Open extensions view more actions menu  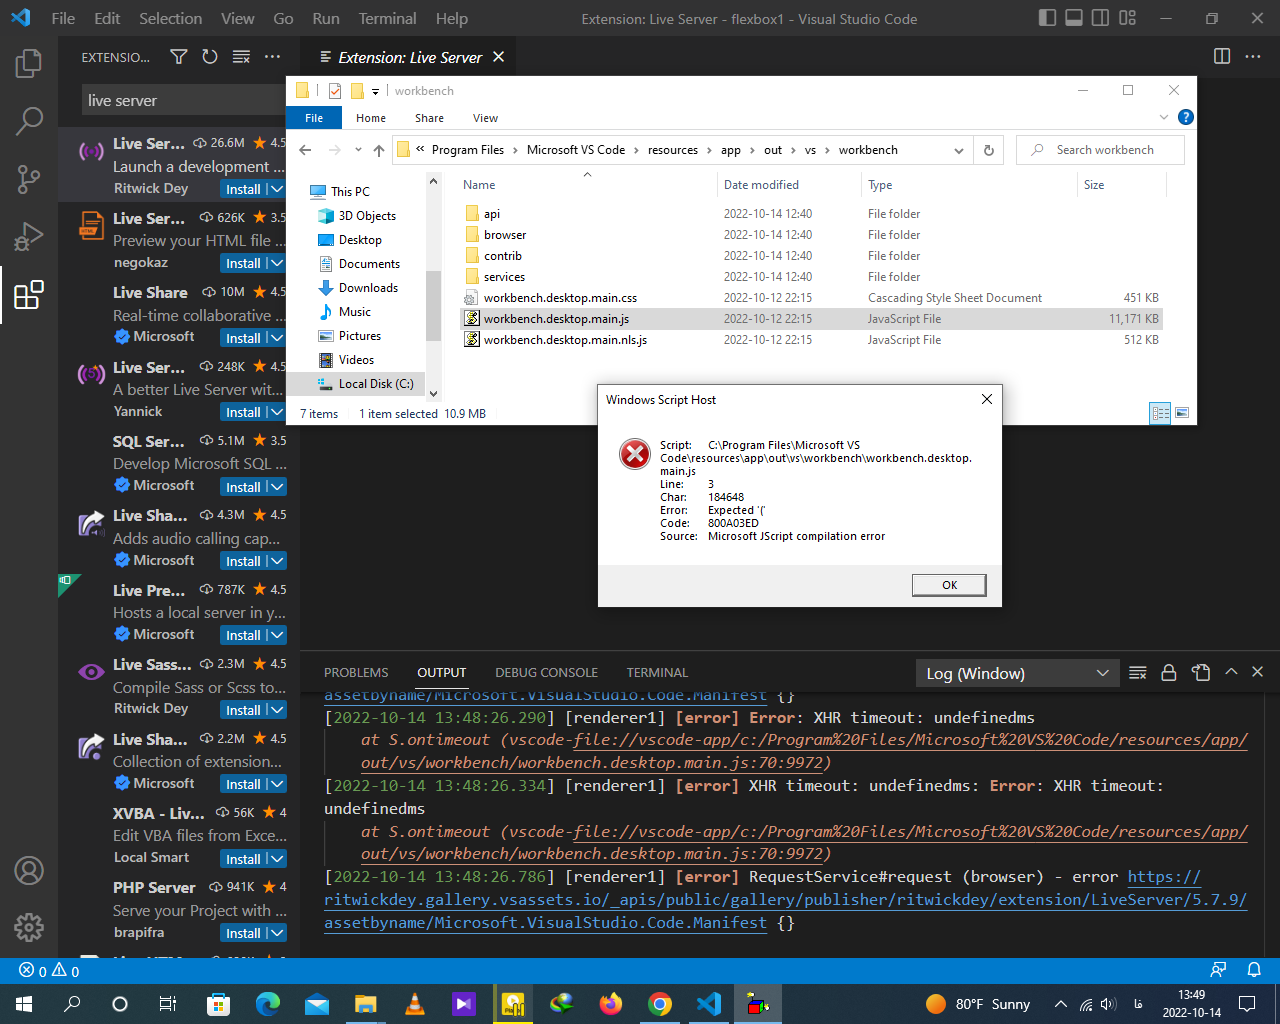click(x=272, y=57)
